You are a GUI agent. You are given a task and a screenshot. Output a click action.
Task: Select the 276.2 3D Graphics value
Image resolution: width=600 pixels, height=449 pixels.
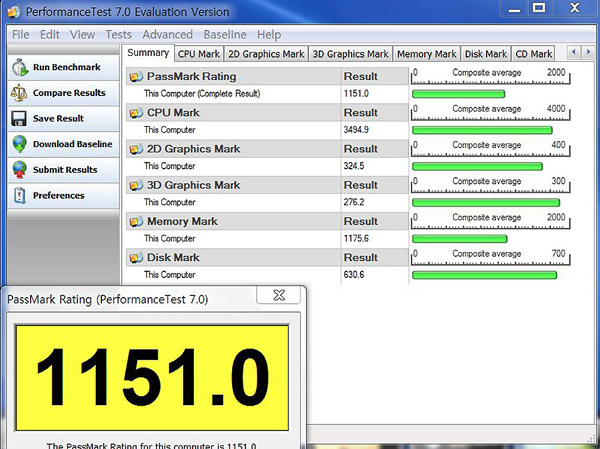(x=354, y=202)
